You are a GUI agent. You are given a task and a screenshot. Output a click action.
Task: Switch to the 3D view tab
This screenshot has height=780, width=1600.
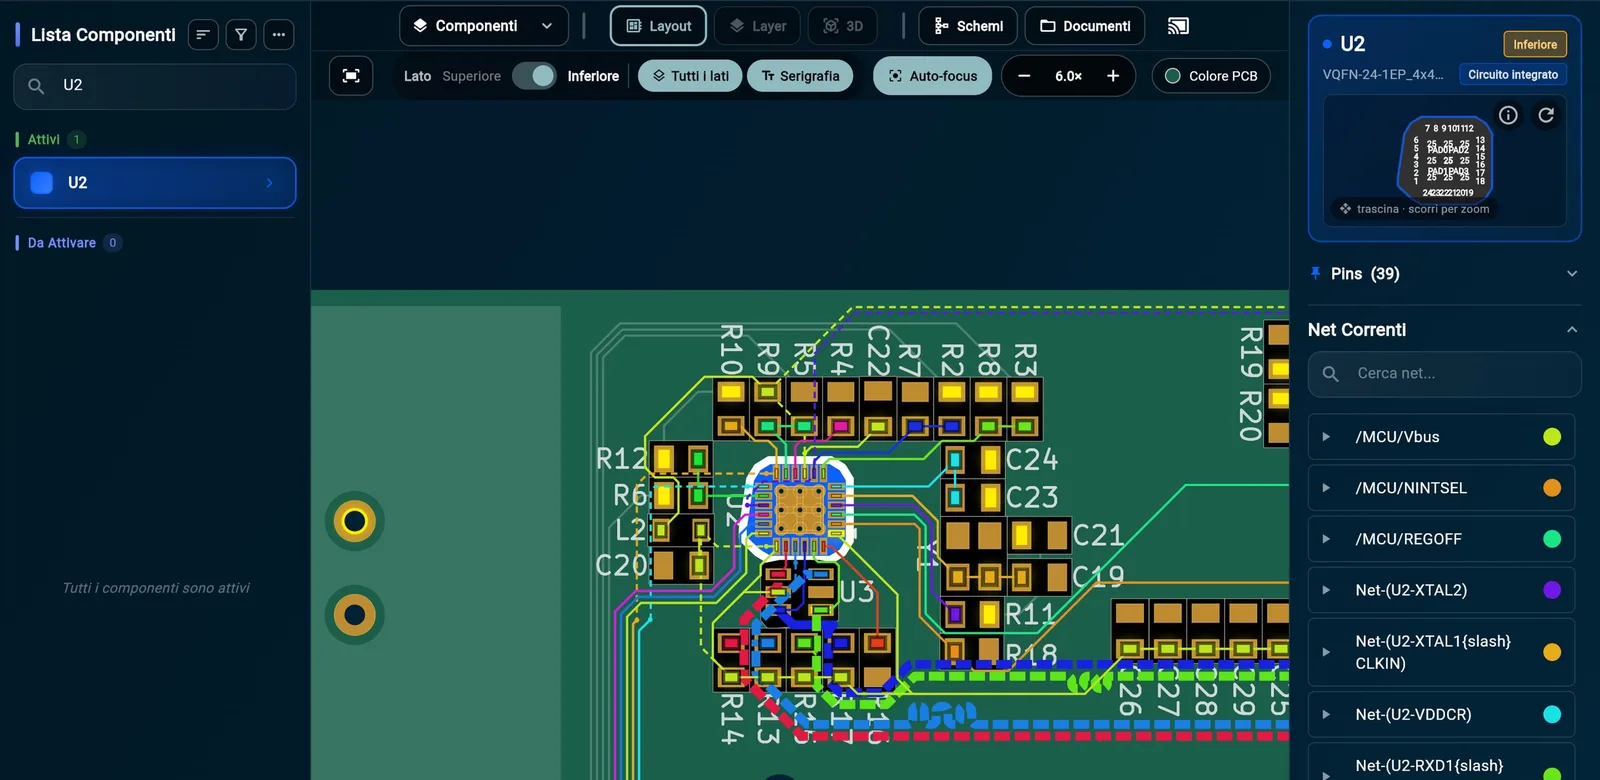click(x=842, y=26)
